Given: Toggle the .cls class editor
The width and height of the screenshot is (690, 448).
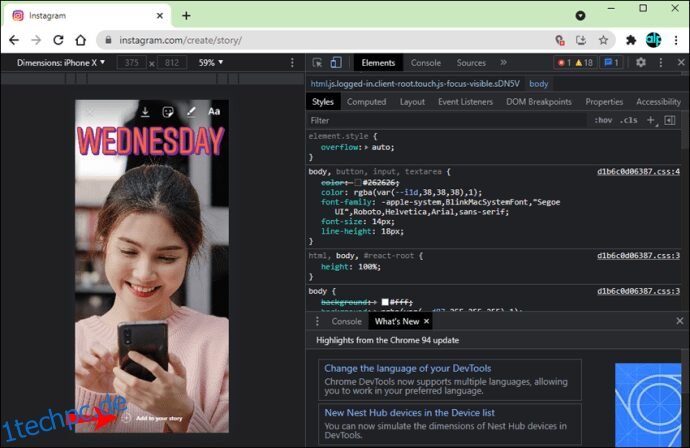Looking at the screenshot, I should coord(629,120).
